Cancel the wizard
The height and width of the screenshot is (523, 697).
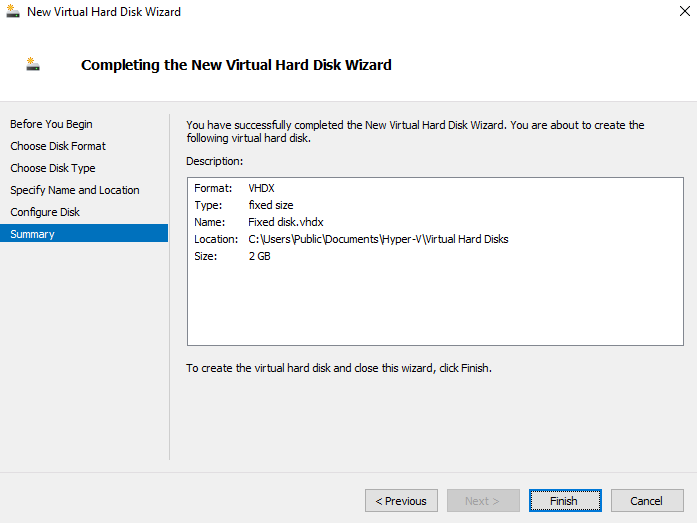tap(647, 501)
